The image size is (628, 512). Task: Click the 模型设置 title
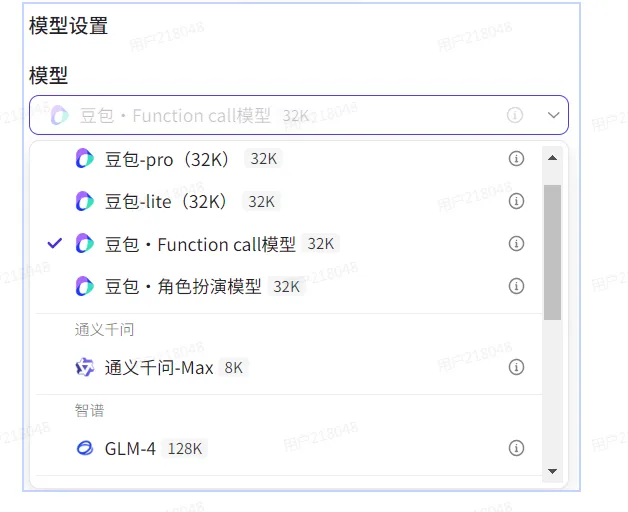click(x=68, y=26)
